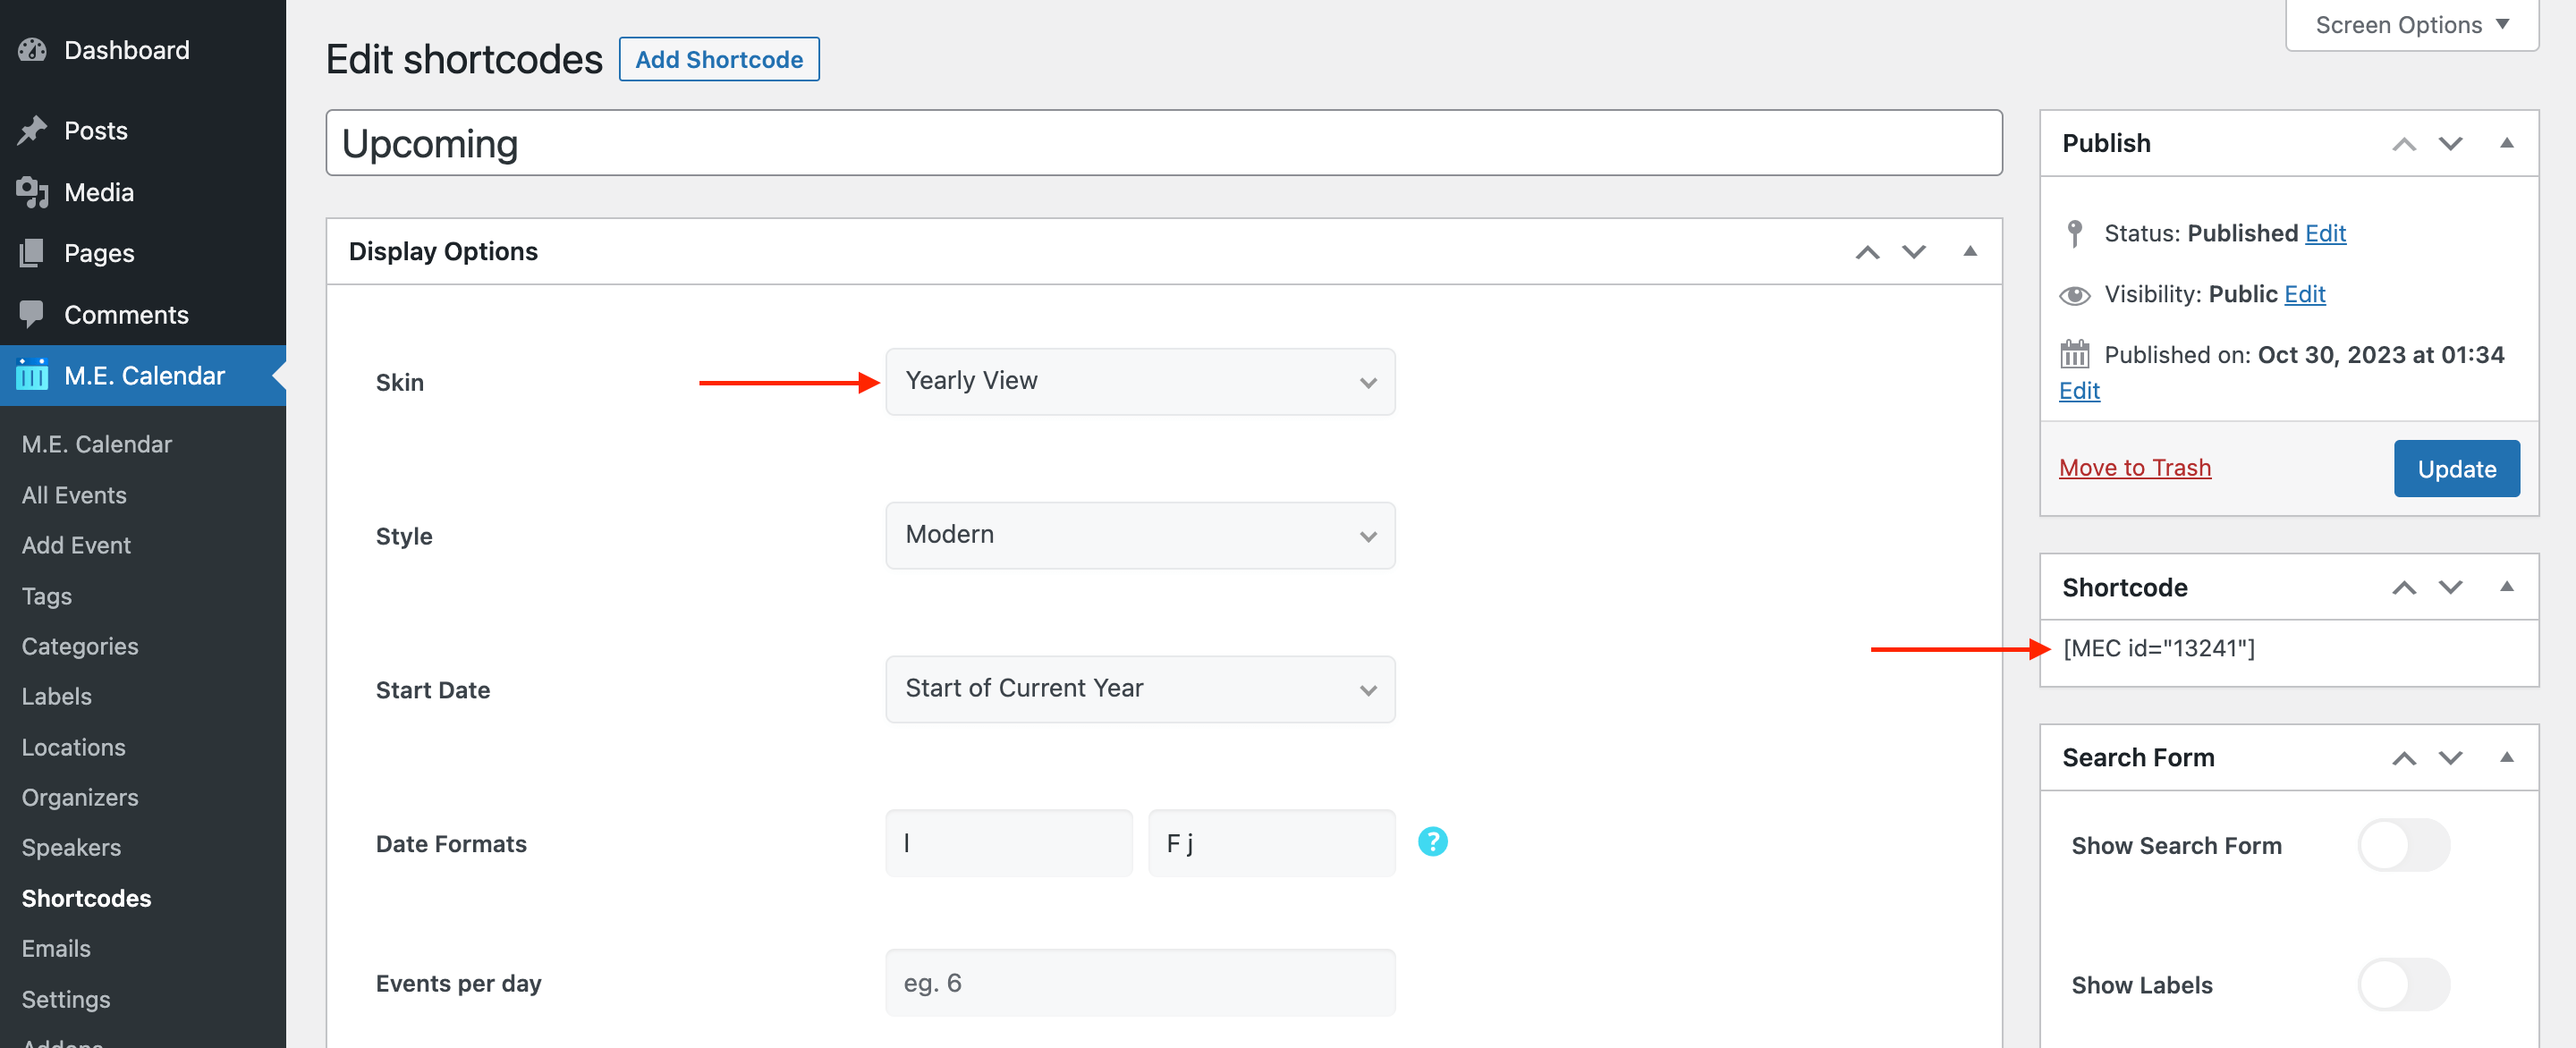Click the Pages icon in sidebar
This screenshot has width=2576, height=1048.
(32, 253)
